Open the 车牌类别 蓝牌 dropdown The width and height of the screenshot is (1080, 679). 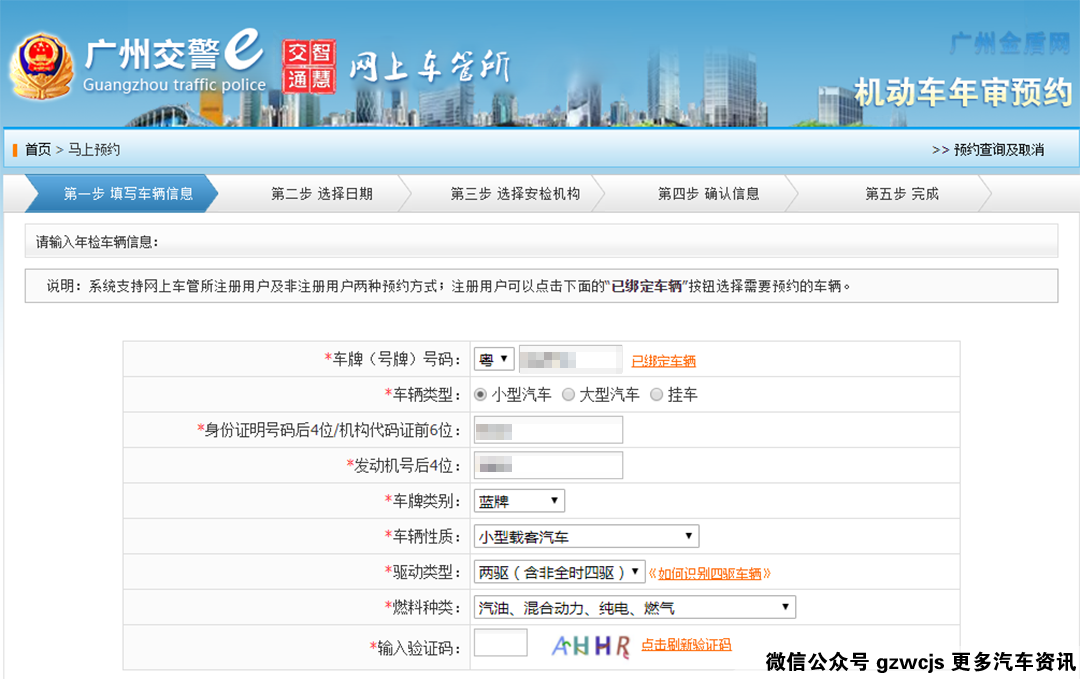coord(518,501)
